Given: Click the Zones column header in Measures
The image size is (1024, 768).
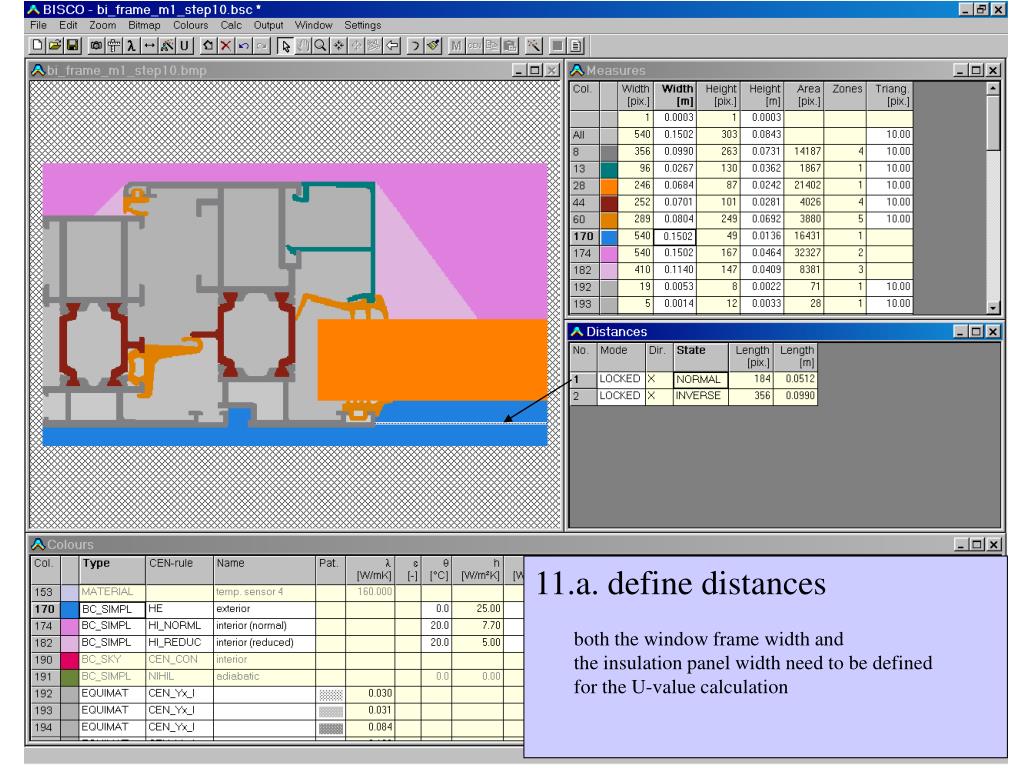Looking at the screenshot, I should [x=846, y=95].
